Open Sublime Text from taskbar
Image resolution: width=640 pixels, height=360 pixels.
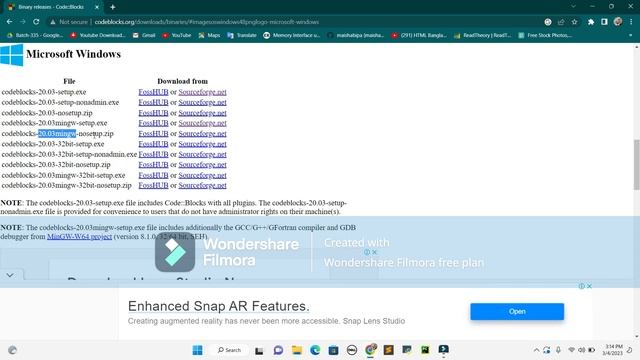tap(389, 350)
